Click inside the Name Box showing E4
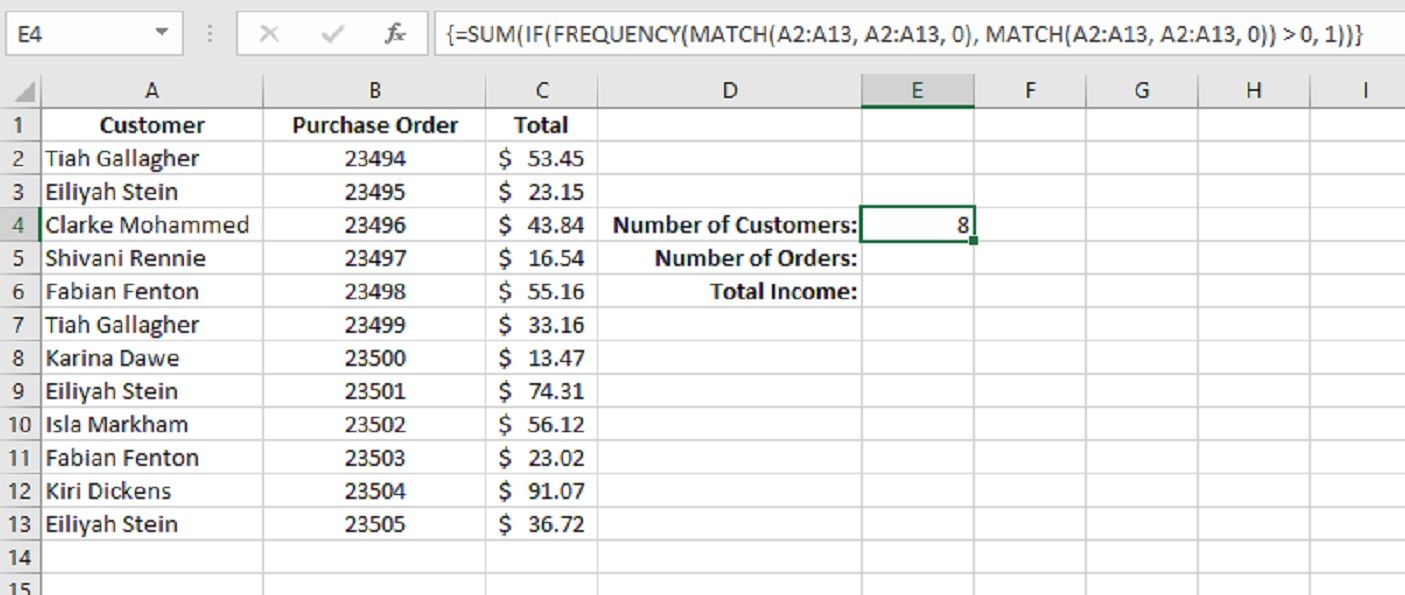1405x595 pixels. [x=80, y=34]
